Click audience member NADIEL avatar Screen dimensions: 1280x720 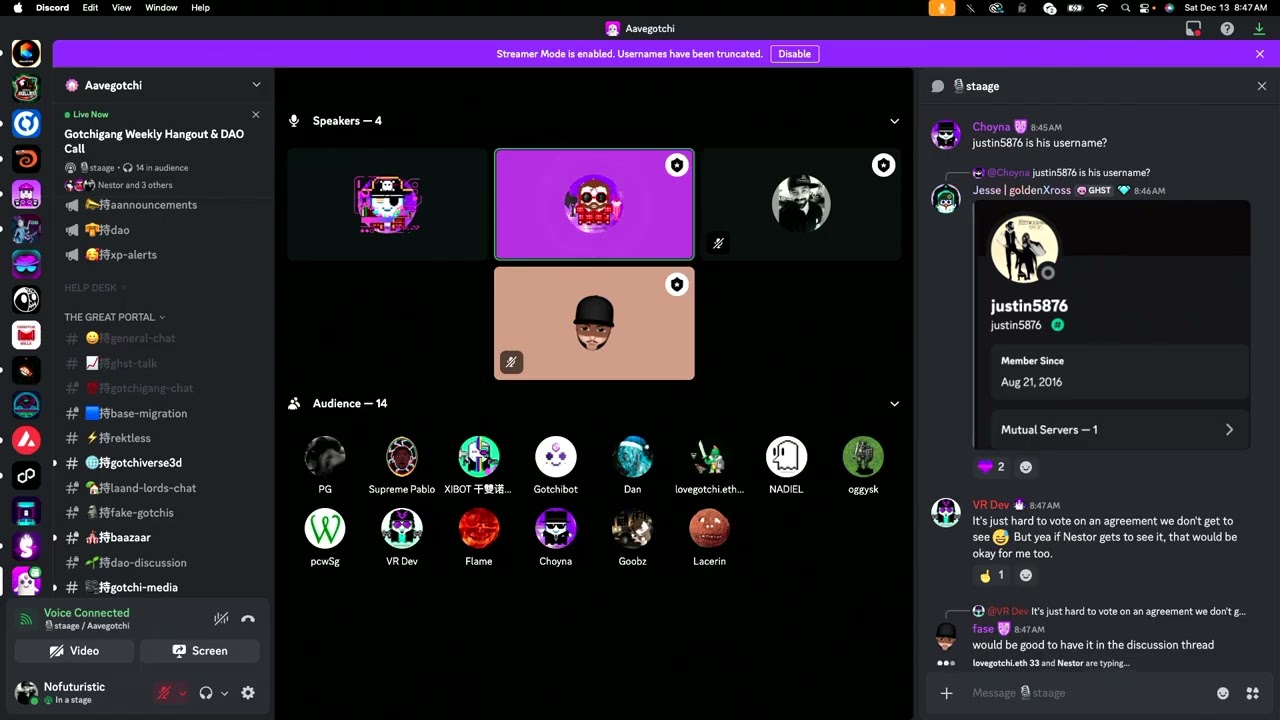point(786,457)
